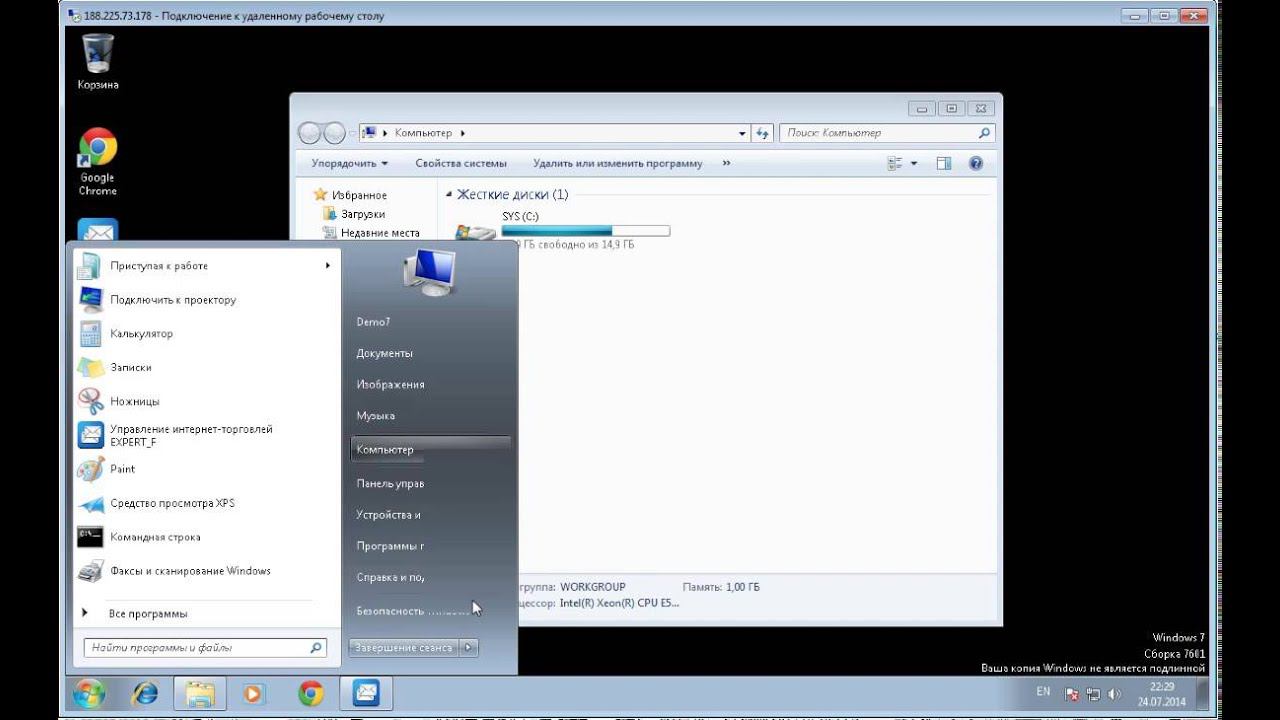The height and width of the screenshot is (720, 1280).
Task: Collapse the Жесткие диски group
Action: tap(449, 195)
